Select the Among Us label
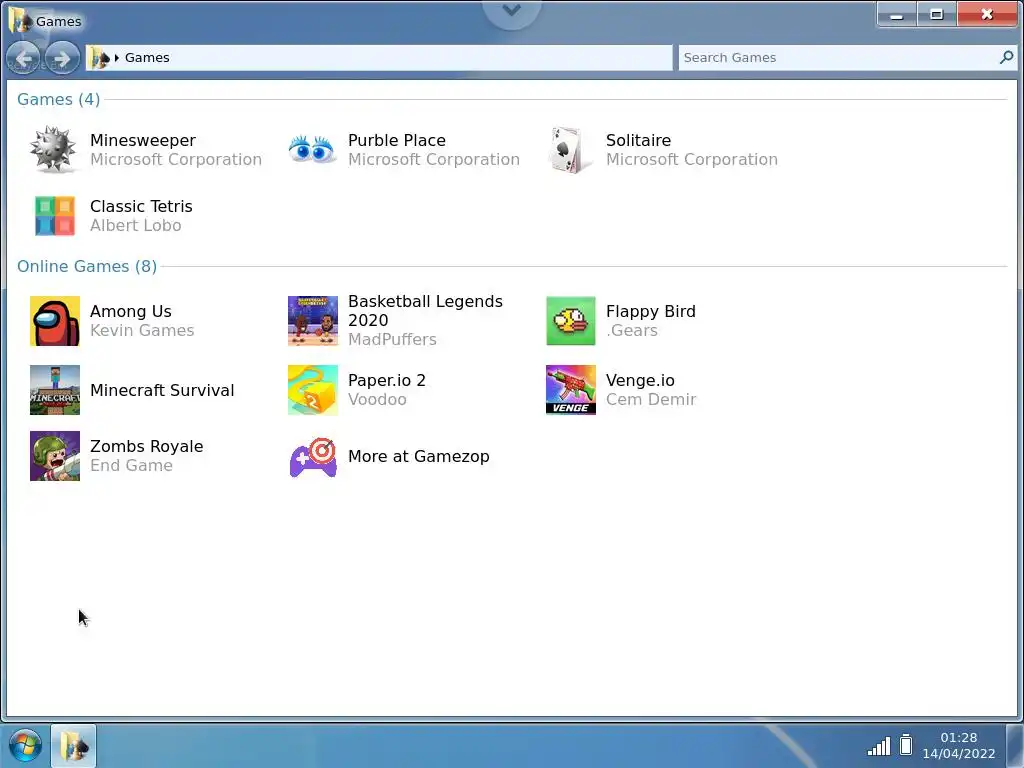The width and height of the screenshot is (1024, 768). point(131,312)
